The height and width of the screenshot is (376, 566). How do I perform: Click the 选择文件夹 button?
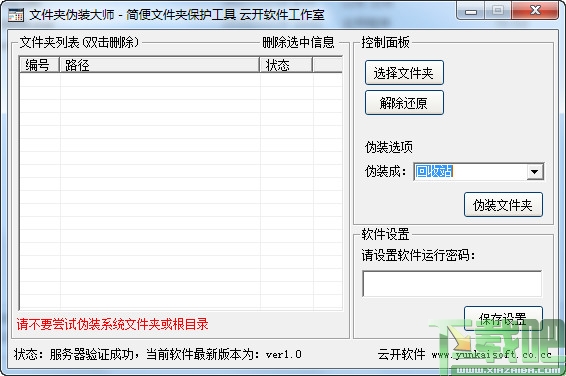[404, 73]
